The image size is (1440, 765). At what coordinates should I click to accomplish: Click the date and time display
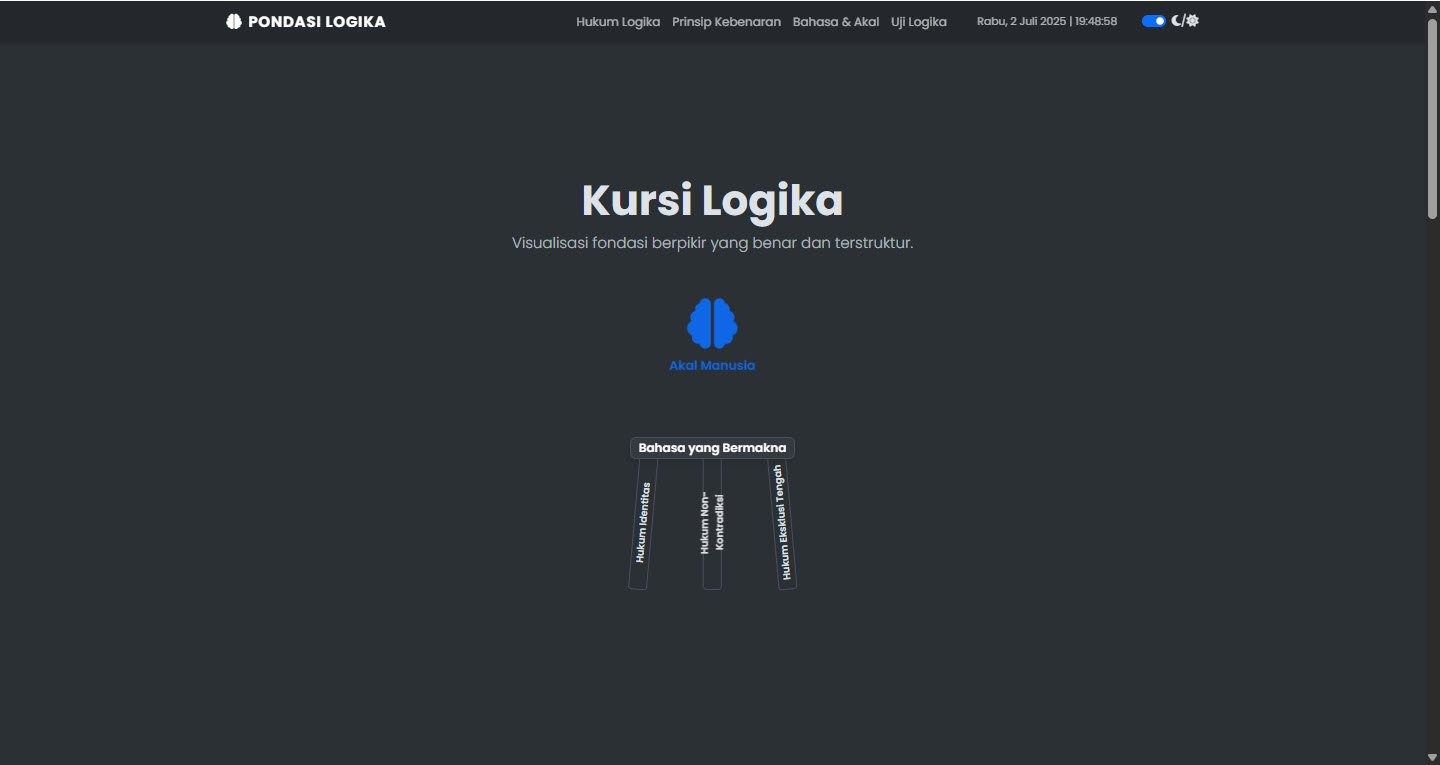tap(1047, 21)
